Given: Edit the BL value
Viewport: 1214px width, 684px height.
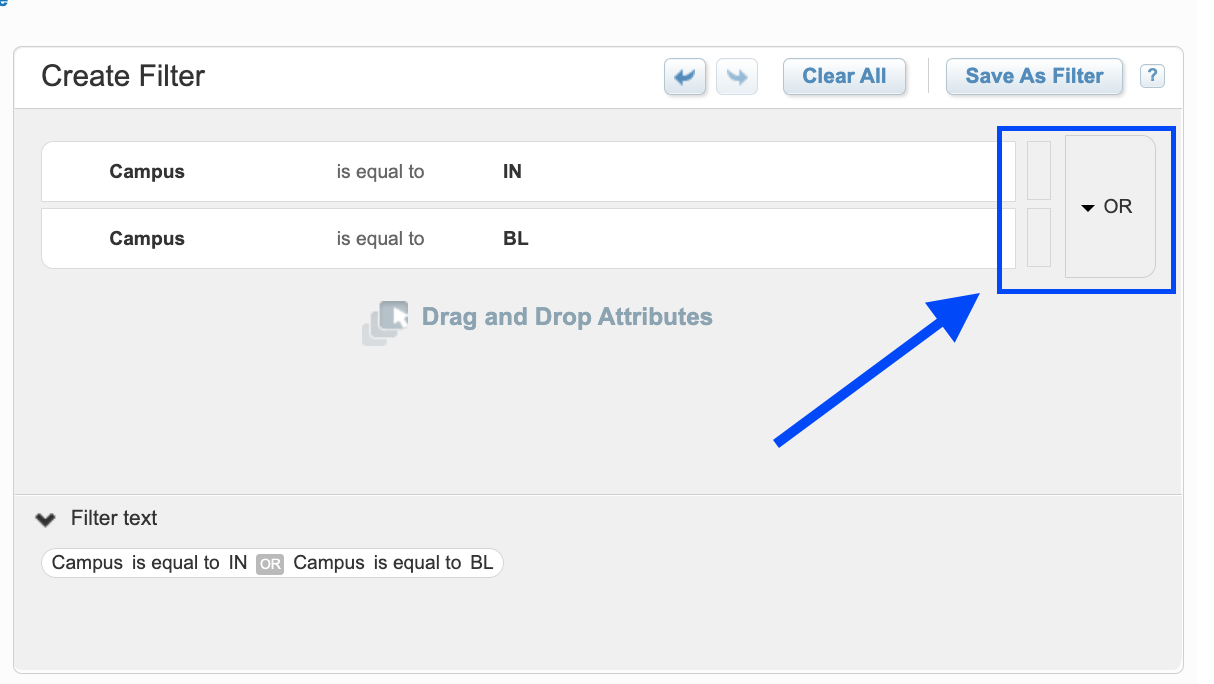Looking at the screenshot, I should (x=515, y=239).
